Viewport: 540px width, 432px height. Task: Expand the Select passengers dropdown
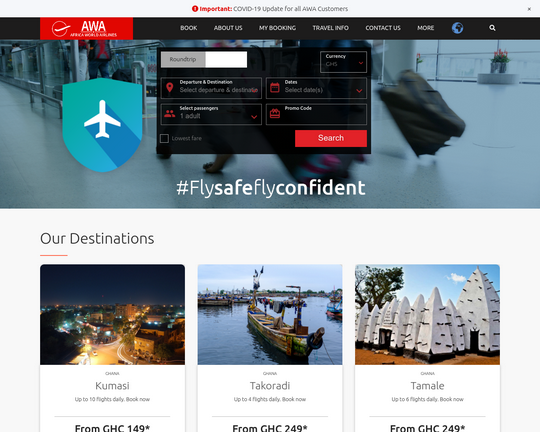pyautogui.click(x=211, y=114)
